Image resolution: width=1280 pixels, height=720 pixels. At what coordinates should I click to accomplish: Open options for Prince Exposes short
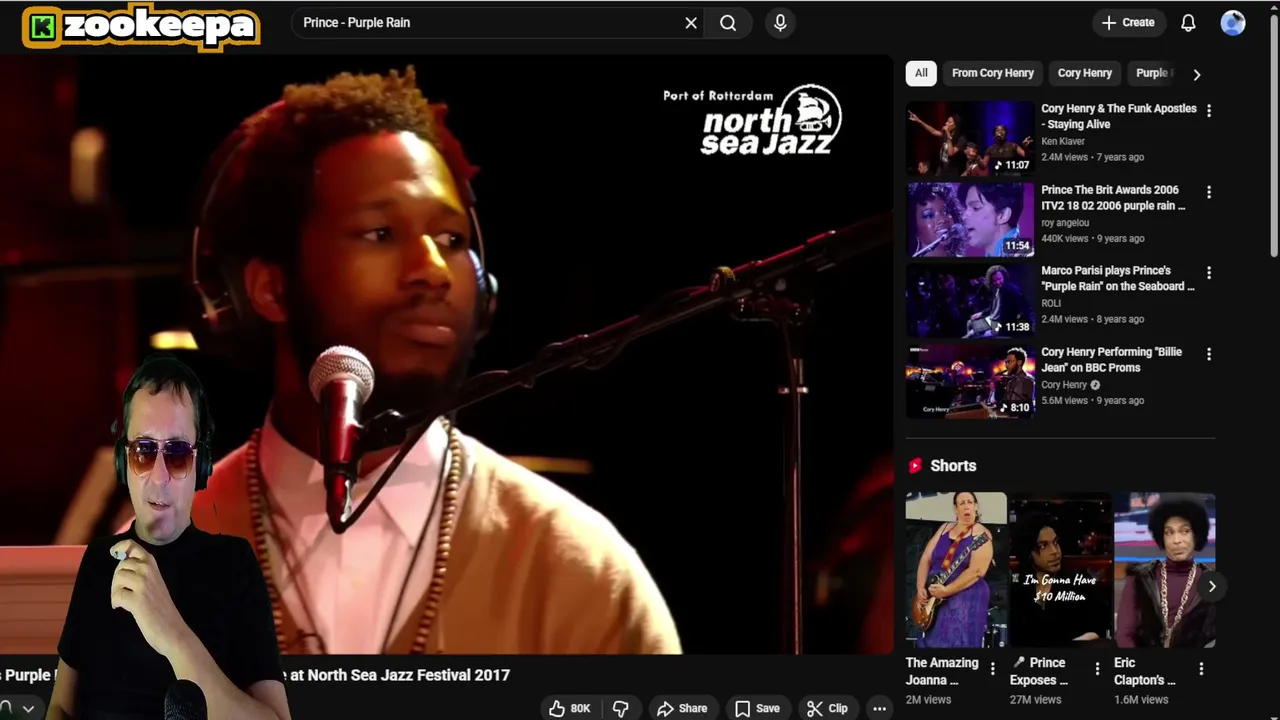click(1097, 669)
